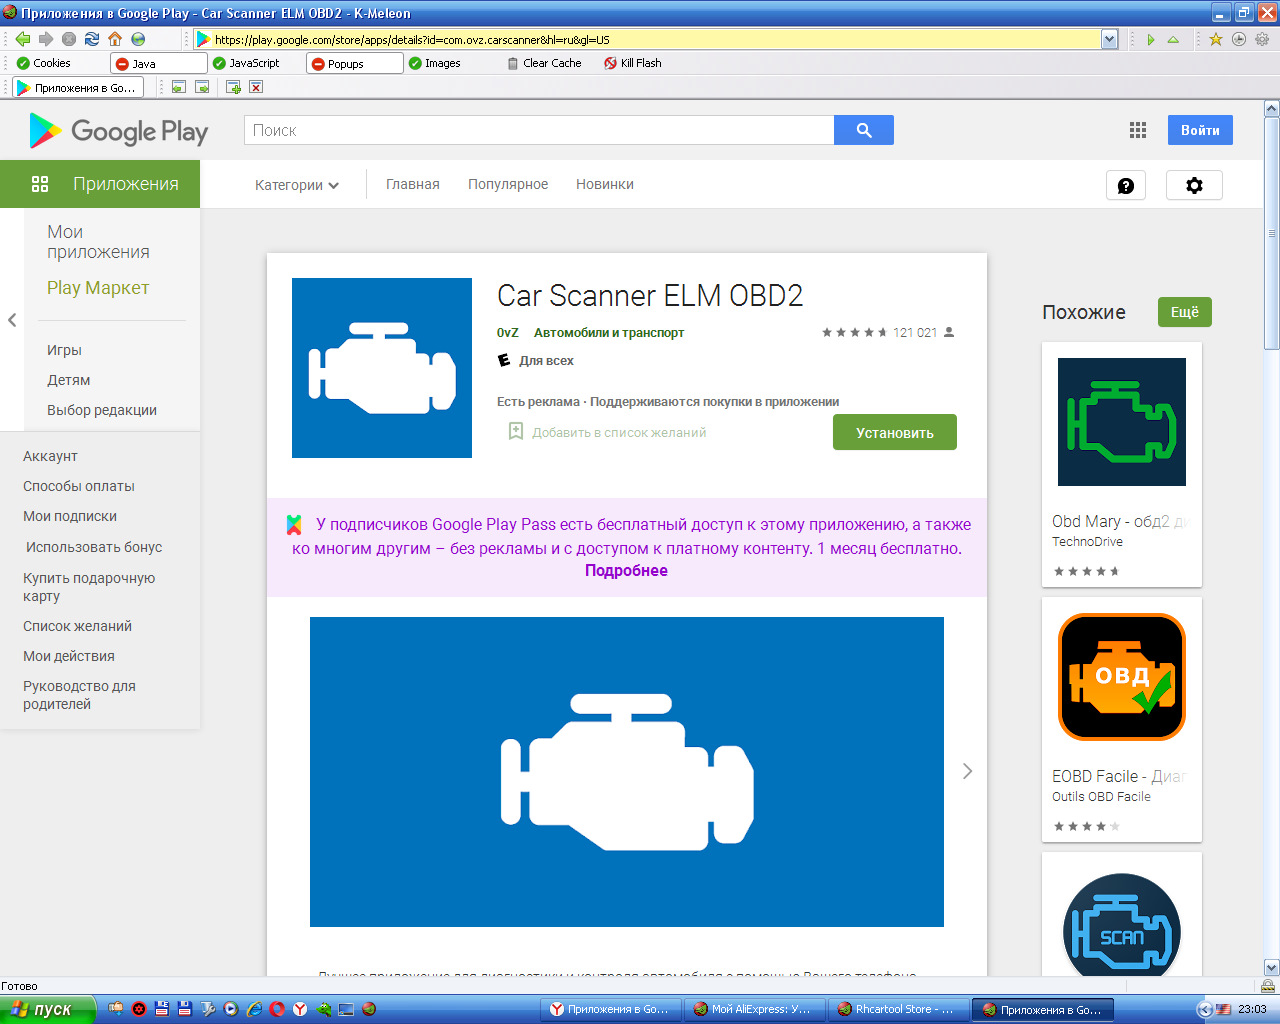Click the stop loading icon
The height and width of the screenshot is (1024, 1280).
[x=69, y=39]
